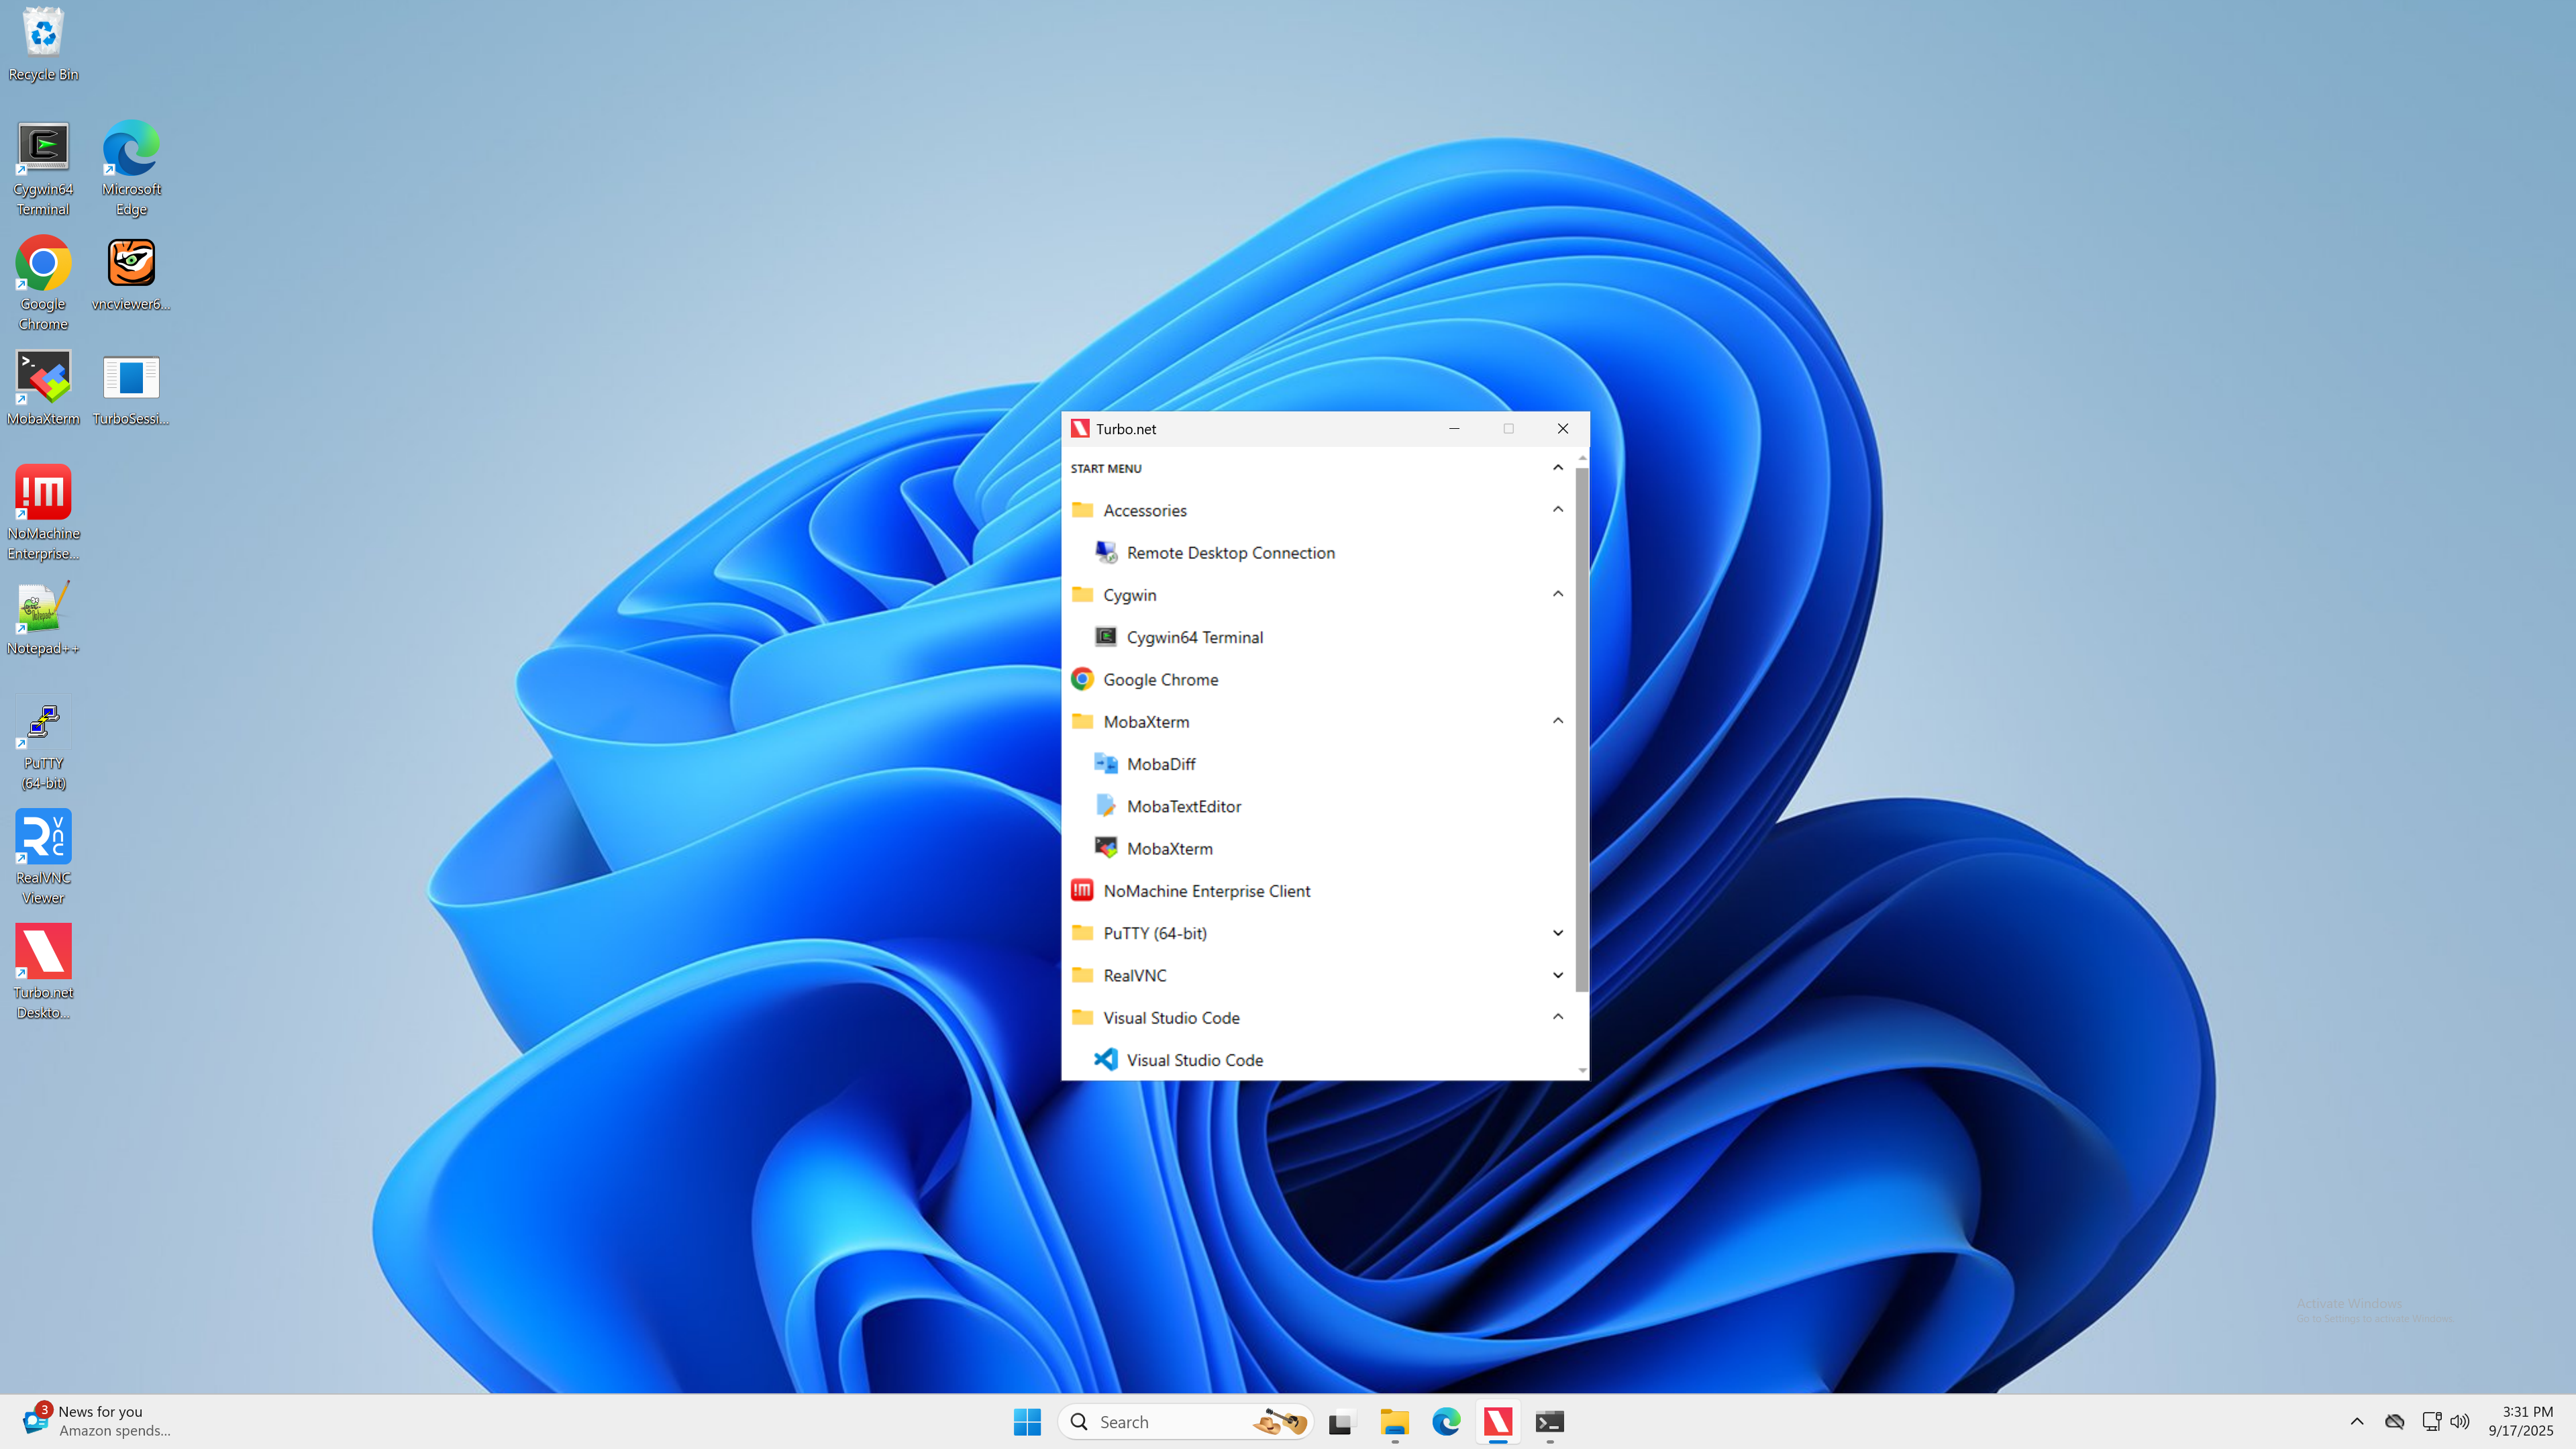Select the TurboSession desktop file icon

click(x=131, y=390)
